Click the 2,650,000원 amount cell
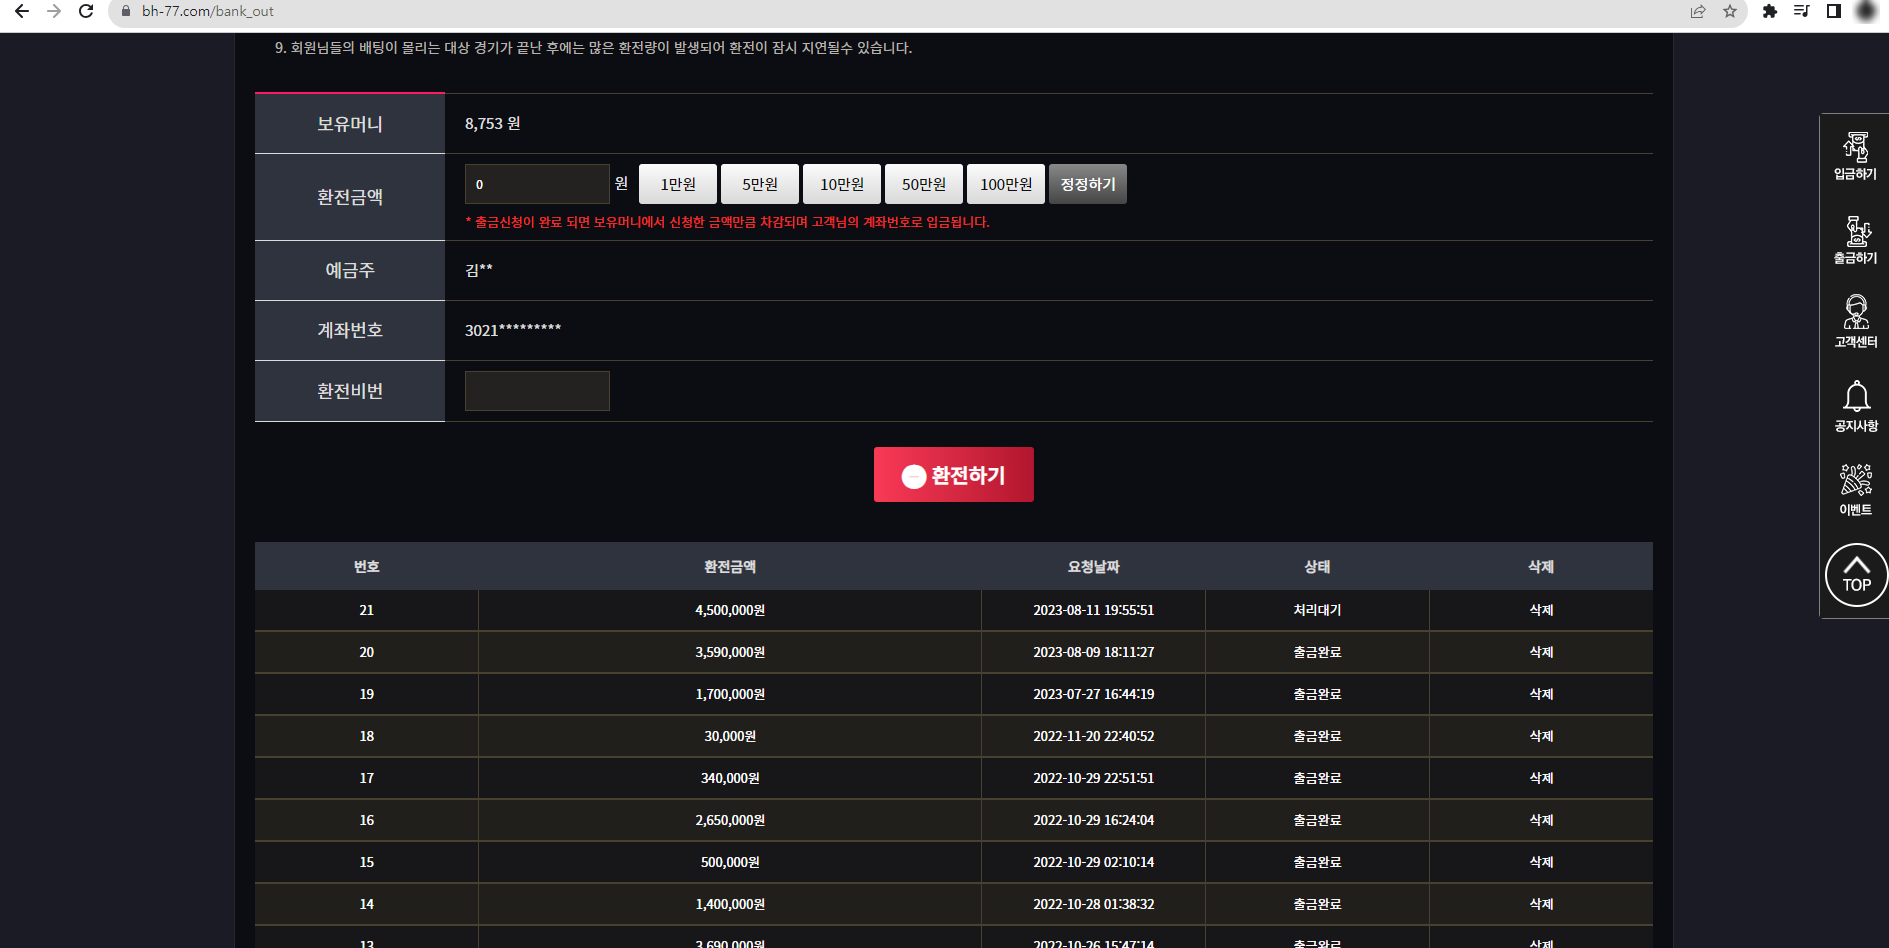This screenshot has height=948, width=1889. (730, 820)
